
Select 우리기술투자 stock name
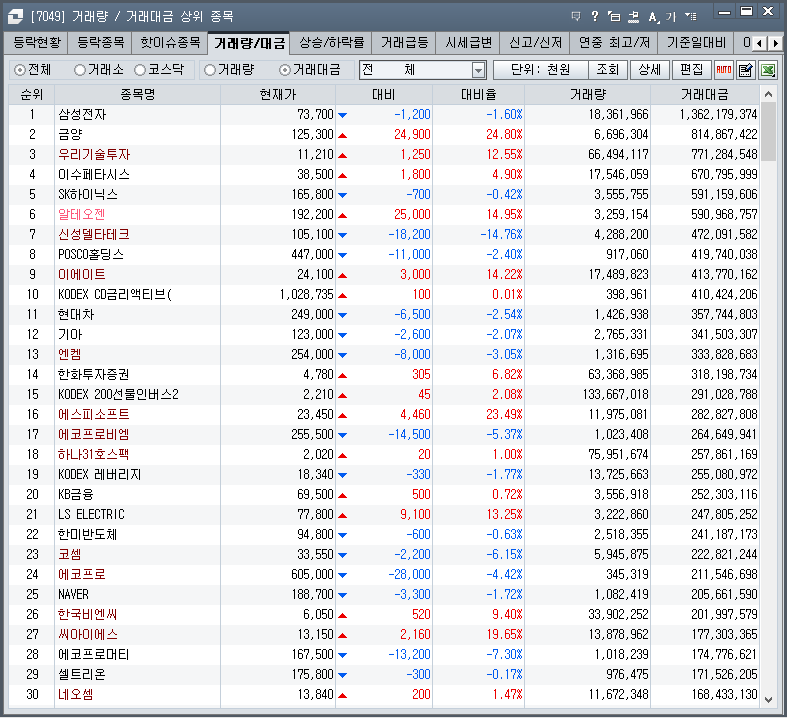(x=94, y=155)
